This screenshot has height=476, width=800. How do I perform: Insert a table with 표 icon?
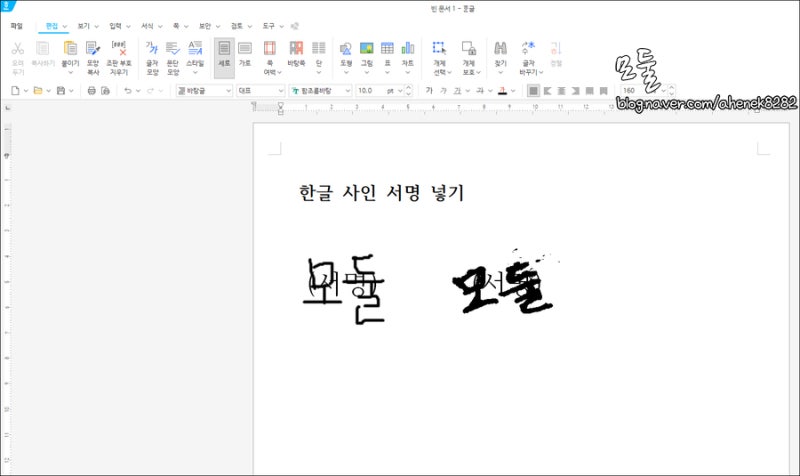(387, 49)
